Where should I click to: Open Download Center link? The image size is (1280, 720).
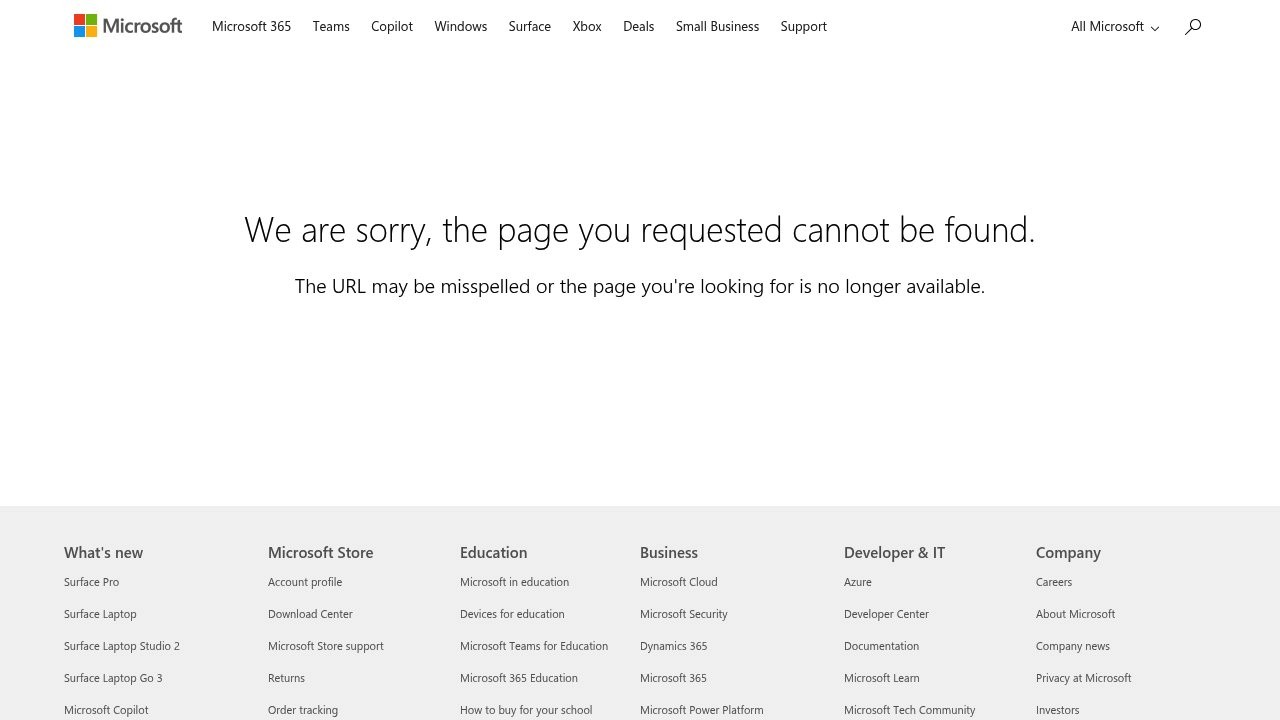pos(310,614)
